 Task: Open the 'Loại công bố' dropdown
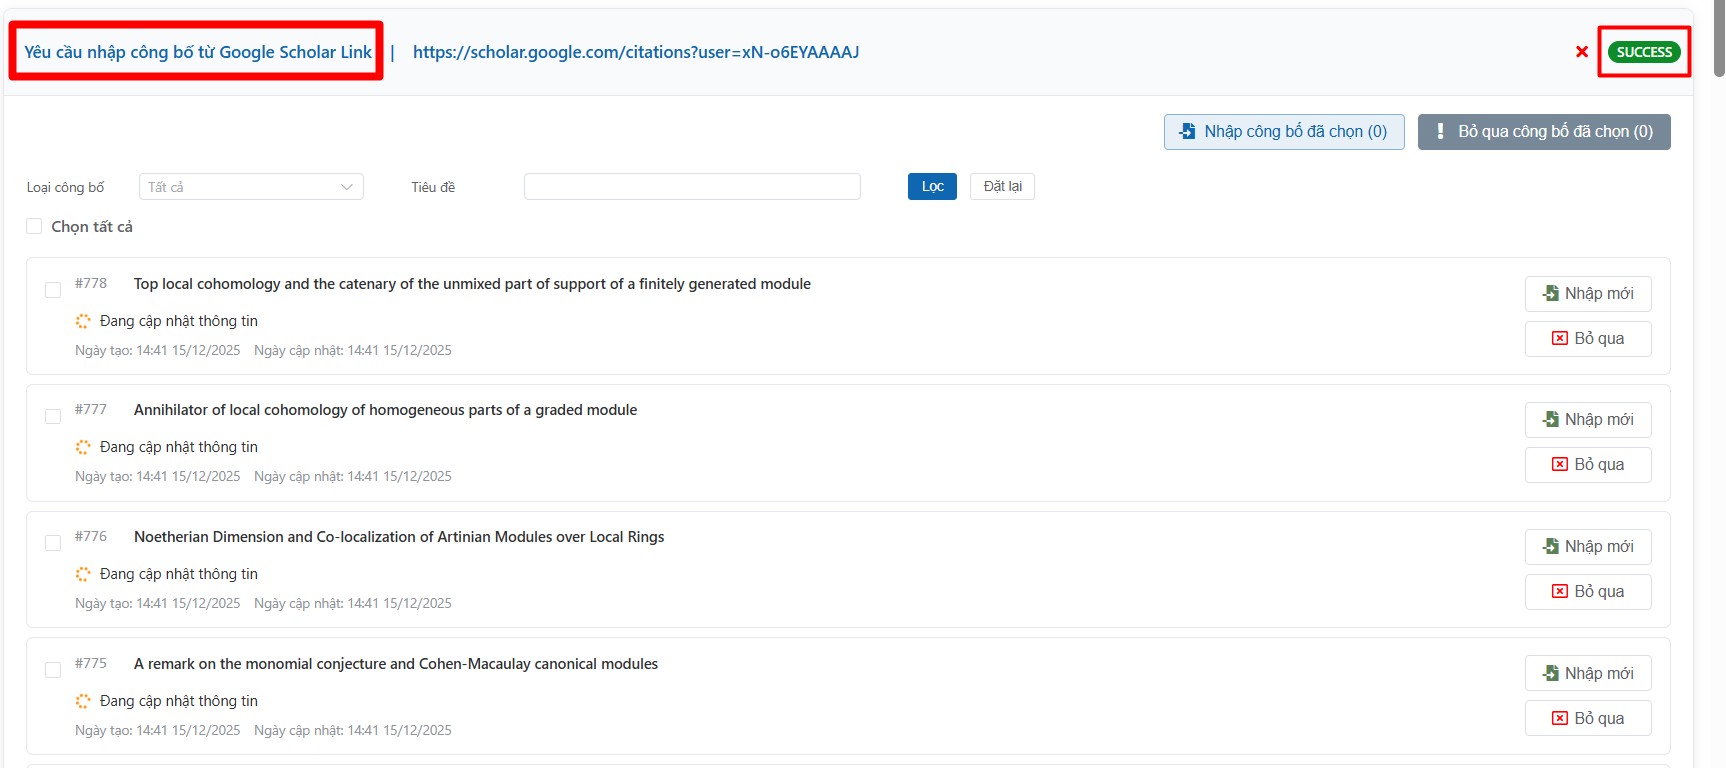[251, 187]
